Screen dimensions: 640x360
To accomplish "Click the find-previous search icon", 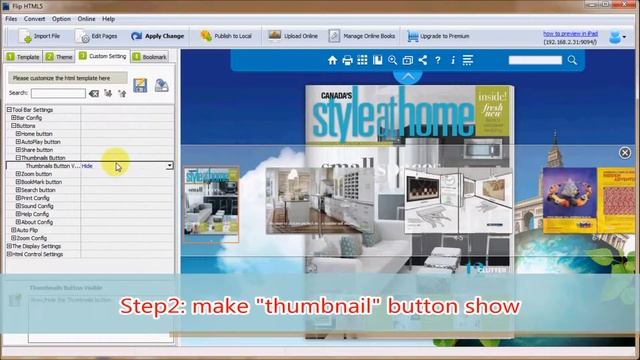I will point(122,93).
